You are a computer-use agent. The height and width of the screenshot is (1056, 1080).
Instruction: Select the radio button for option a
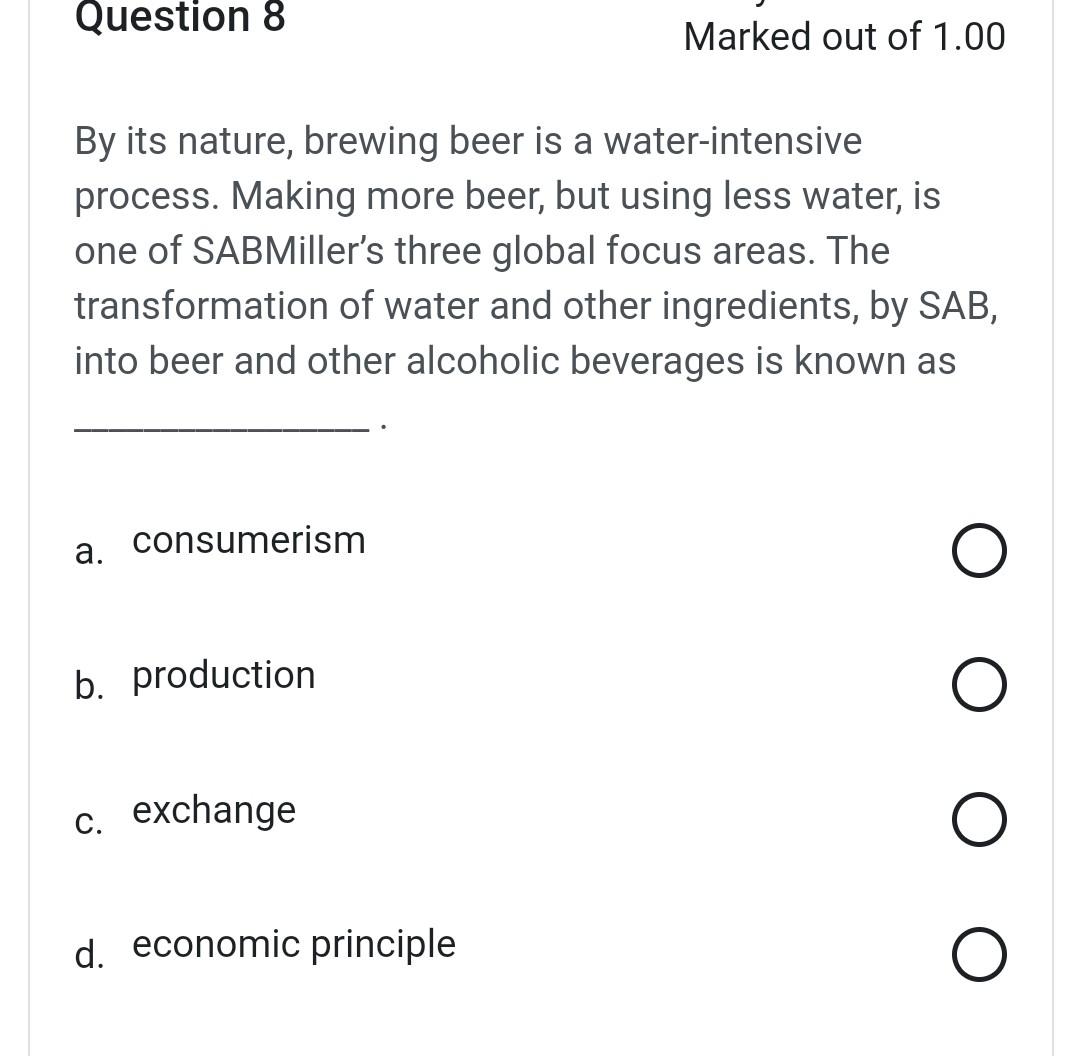tap(979, 550)
